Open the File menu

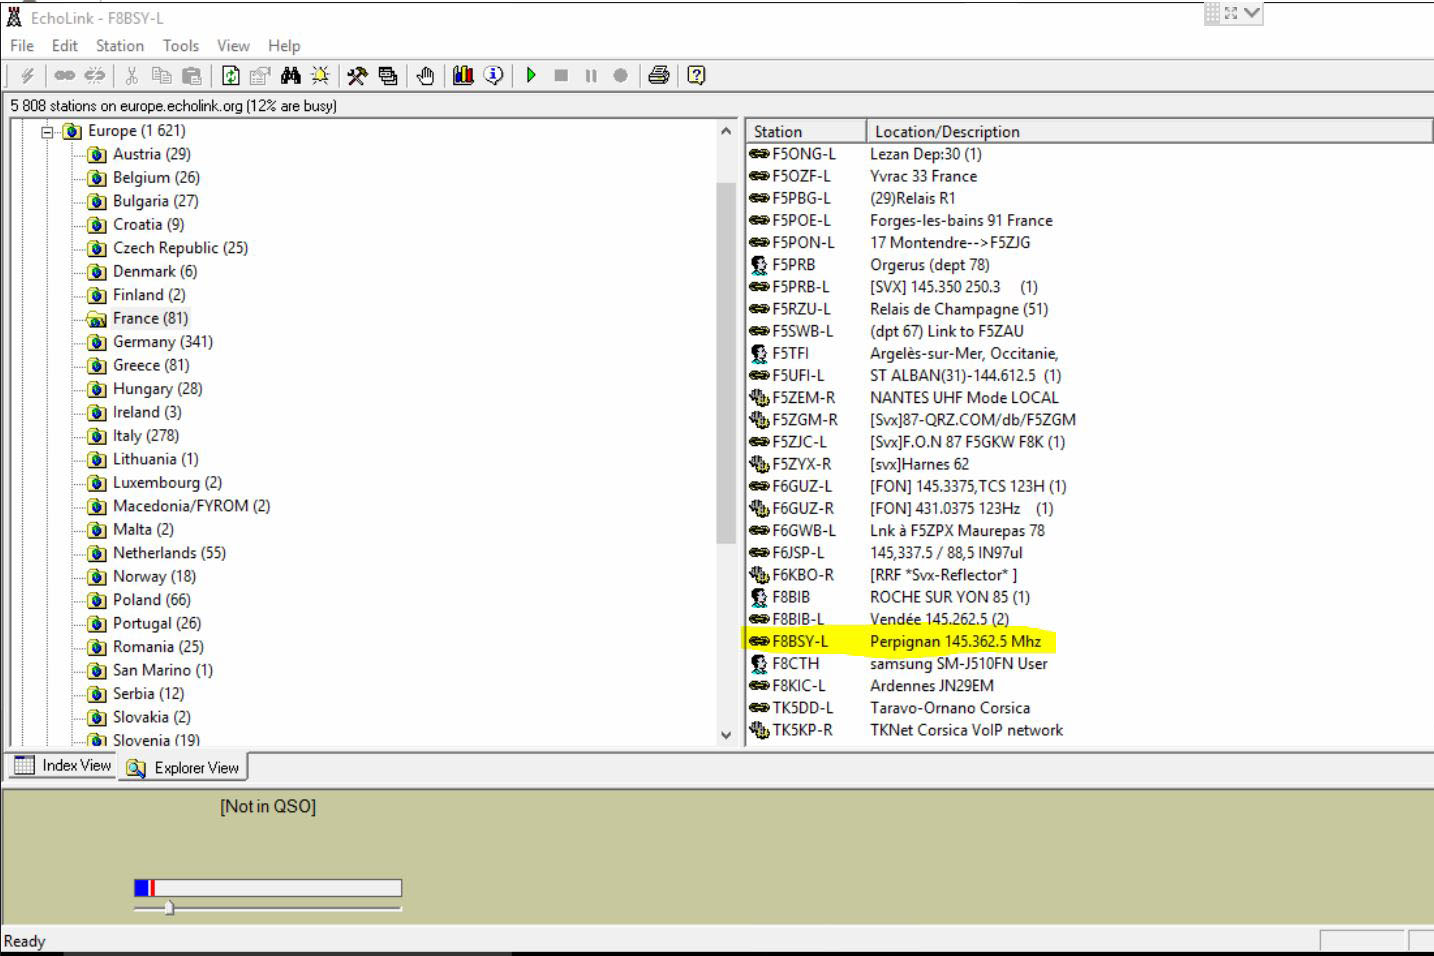point(22,46)
